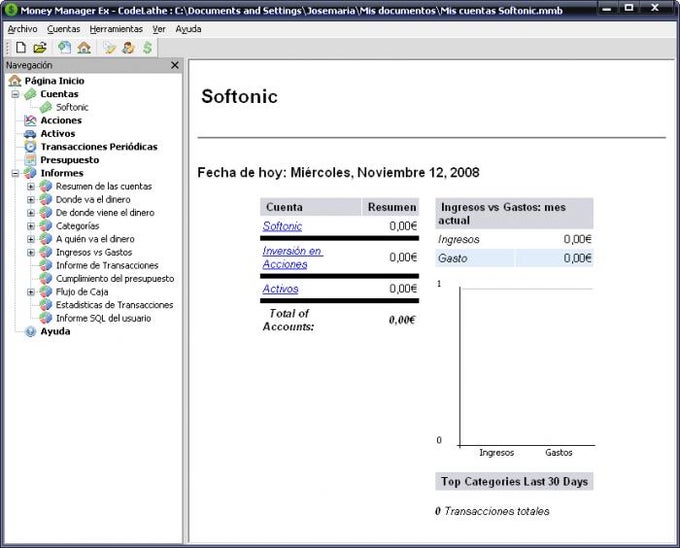Select A quién va el dinero label

coord(95,239)
